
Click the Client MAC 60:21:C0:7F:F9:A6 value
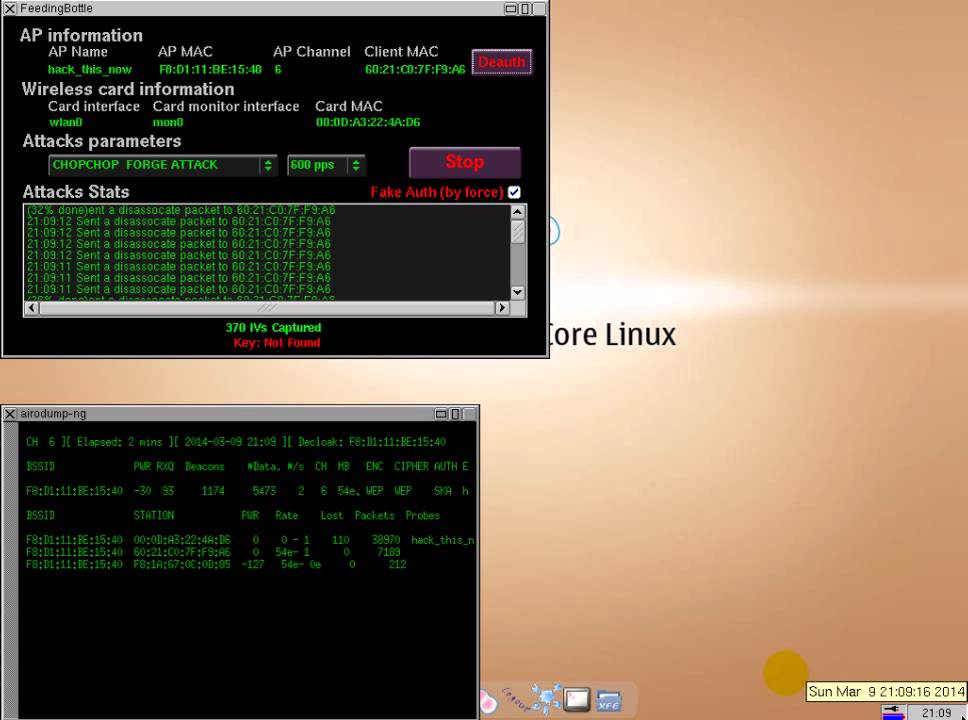point(415,69)
